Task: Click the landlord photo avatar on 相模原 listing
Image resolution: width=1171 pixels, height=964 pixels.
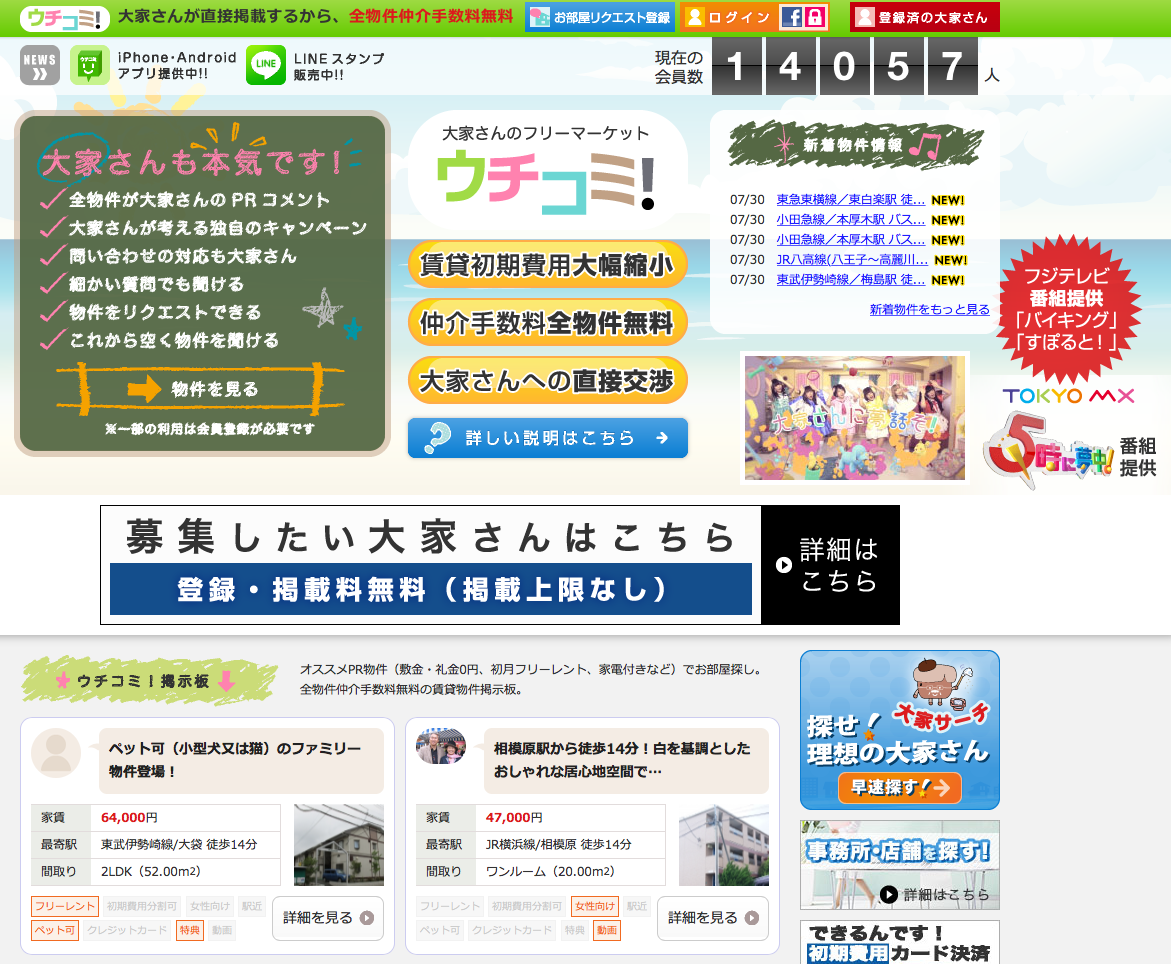Action: click(x=441, y=747)
